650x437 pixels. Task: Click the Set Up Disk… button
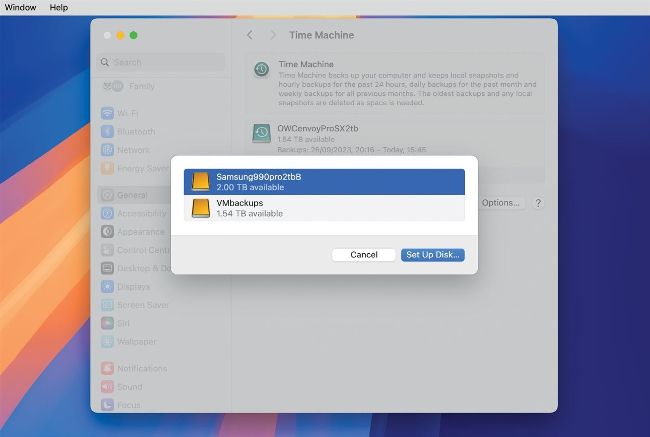pyautogui.click(x=433, y=255)
